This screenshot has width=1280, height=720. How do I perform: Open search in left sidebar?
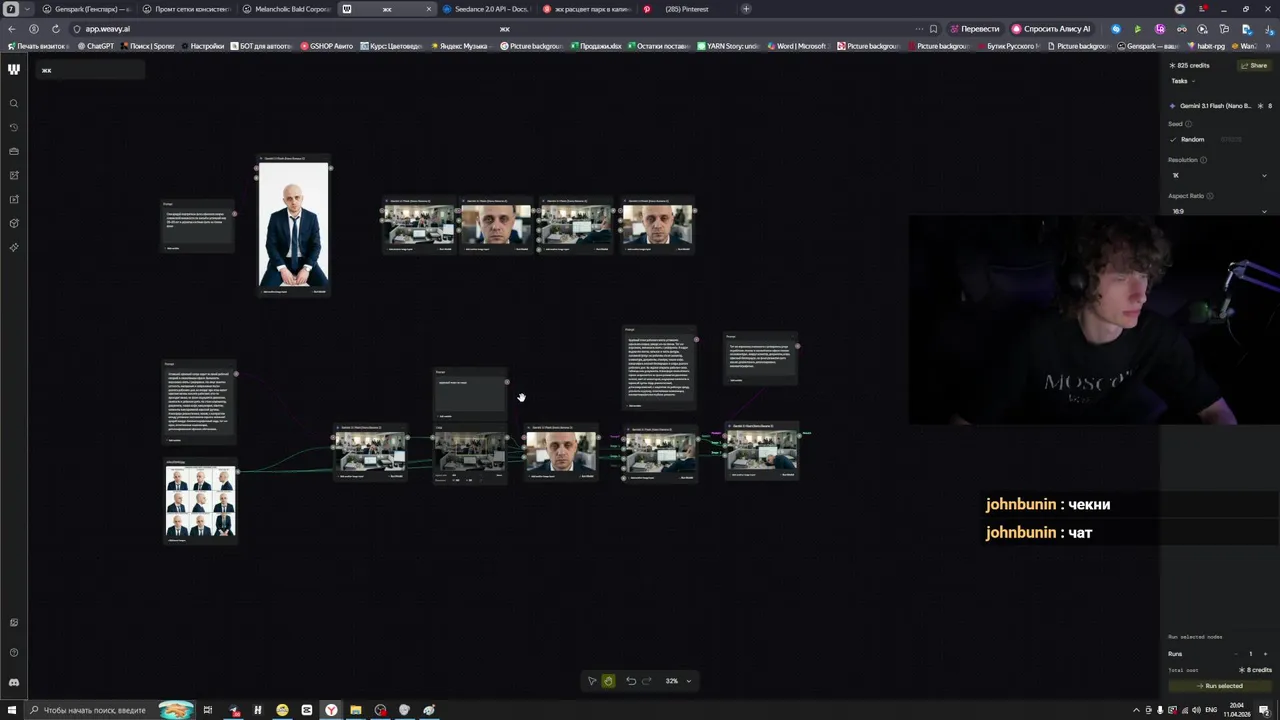tap(14, 104)
